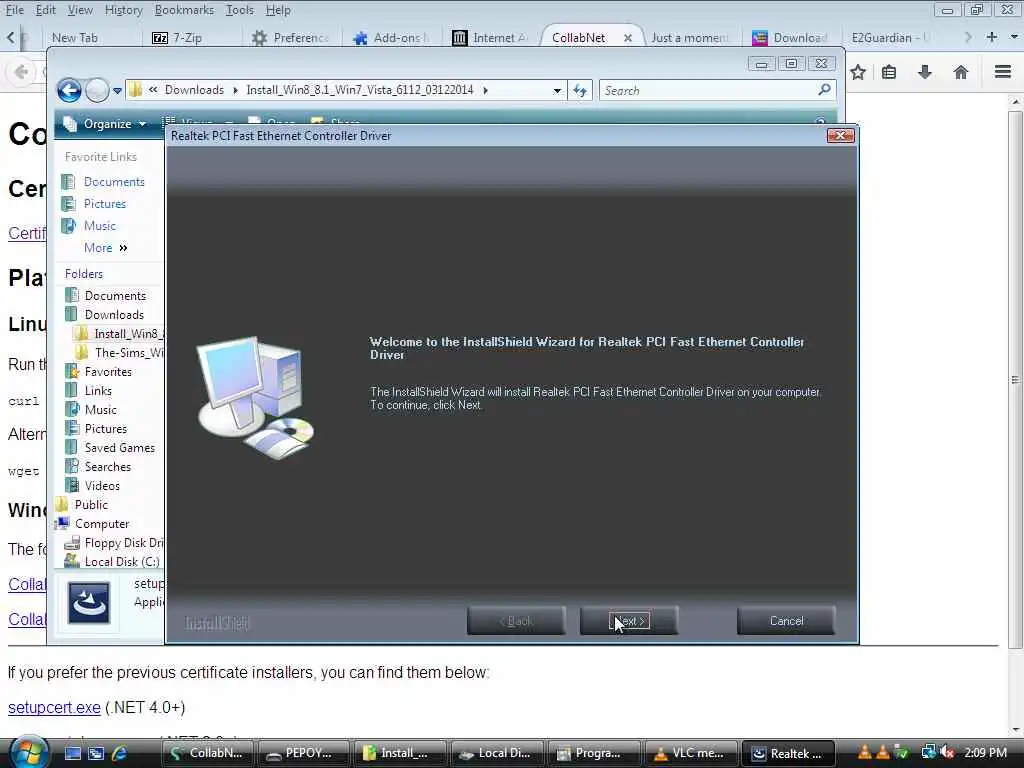This screenshot has width=1024, height=768.
Task: Open a new Firefox tab
Action: pyautogui.click(x=991, y=37)
